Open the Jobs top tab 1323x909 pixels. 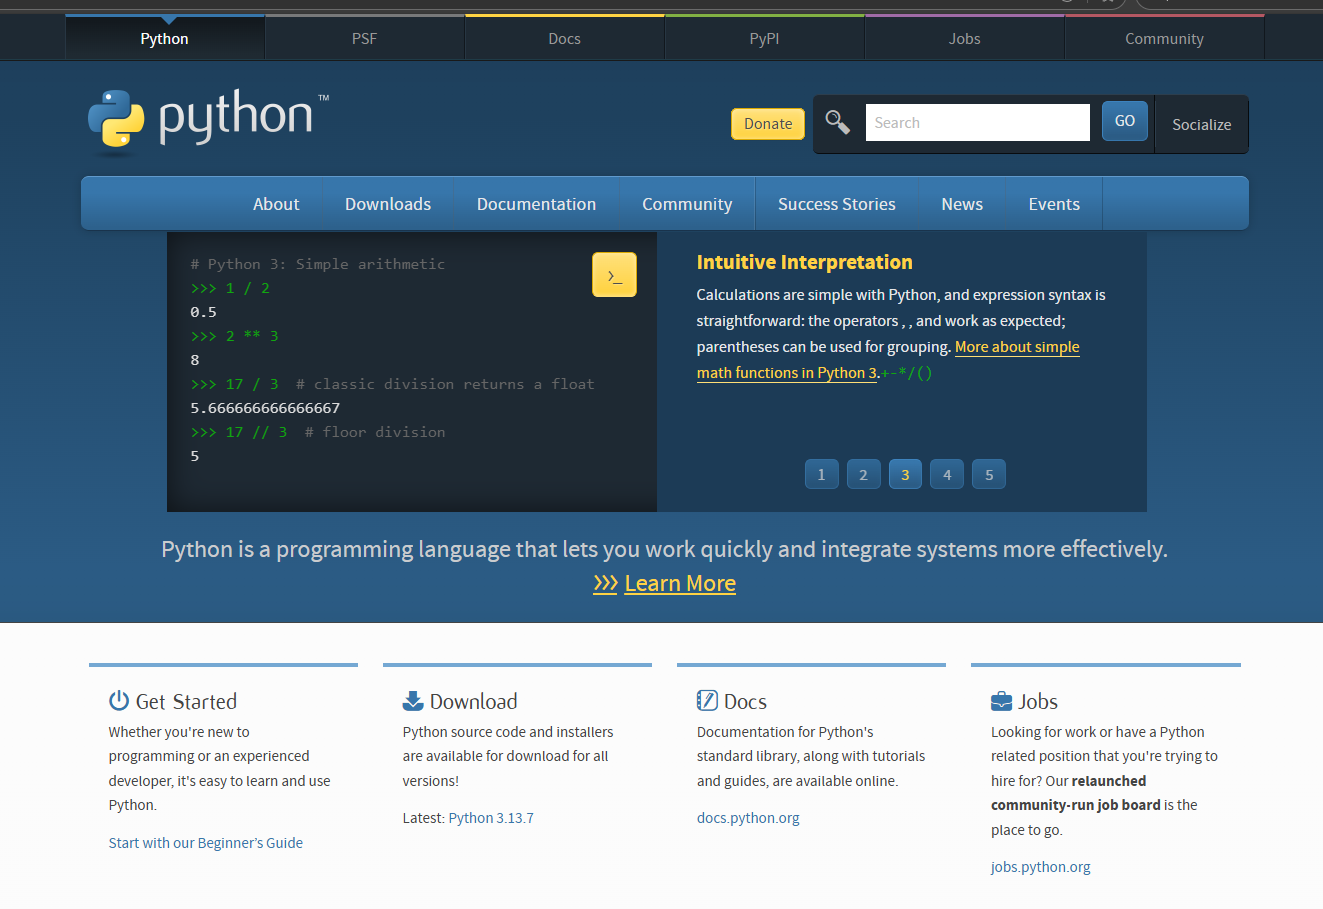point(965,39)
